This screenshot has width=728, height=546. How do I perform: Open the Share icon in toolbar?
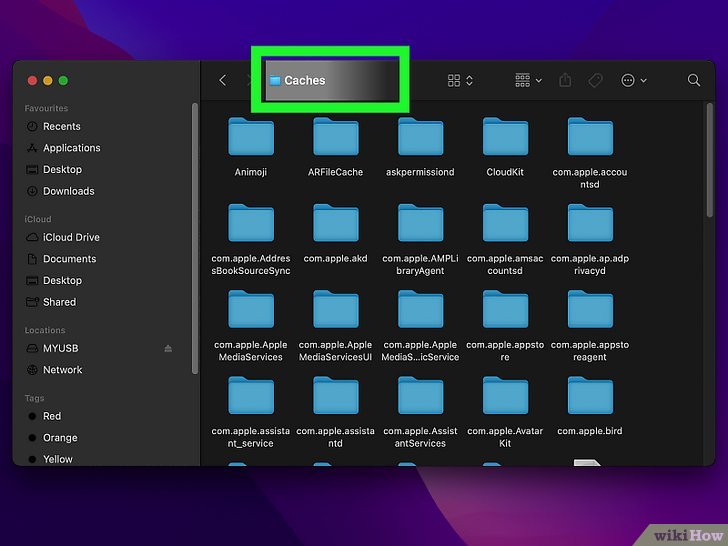[x=565, y=80]
